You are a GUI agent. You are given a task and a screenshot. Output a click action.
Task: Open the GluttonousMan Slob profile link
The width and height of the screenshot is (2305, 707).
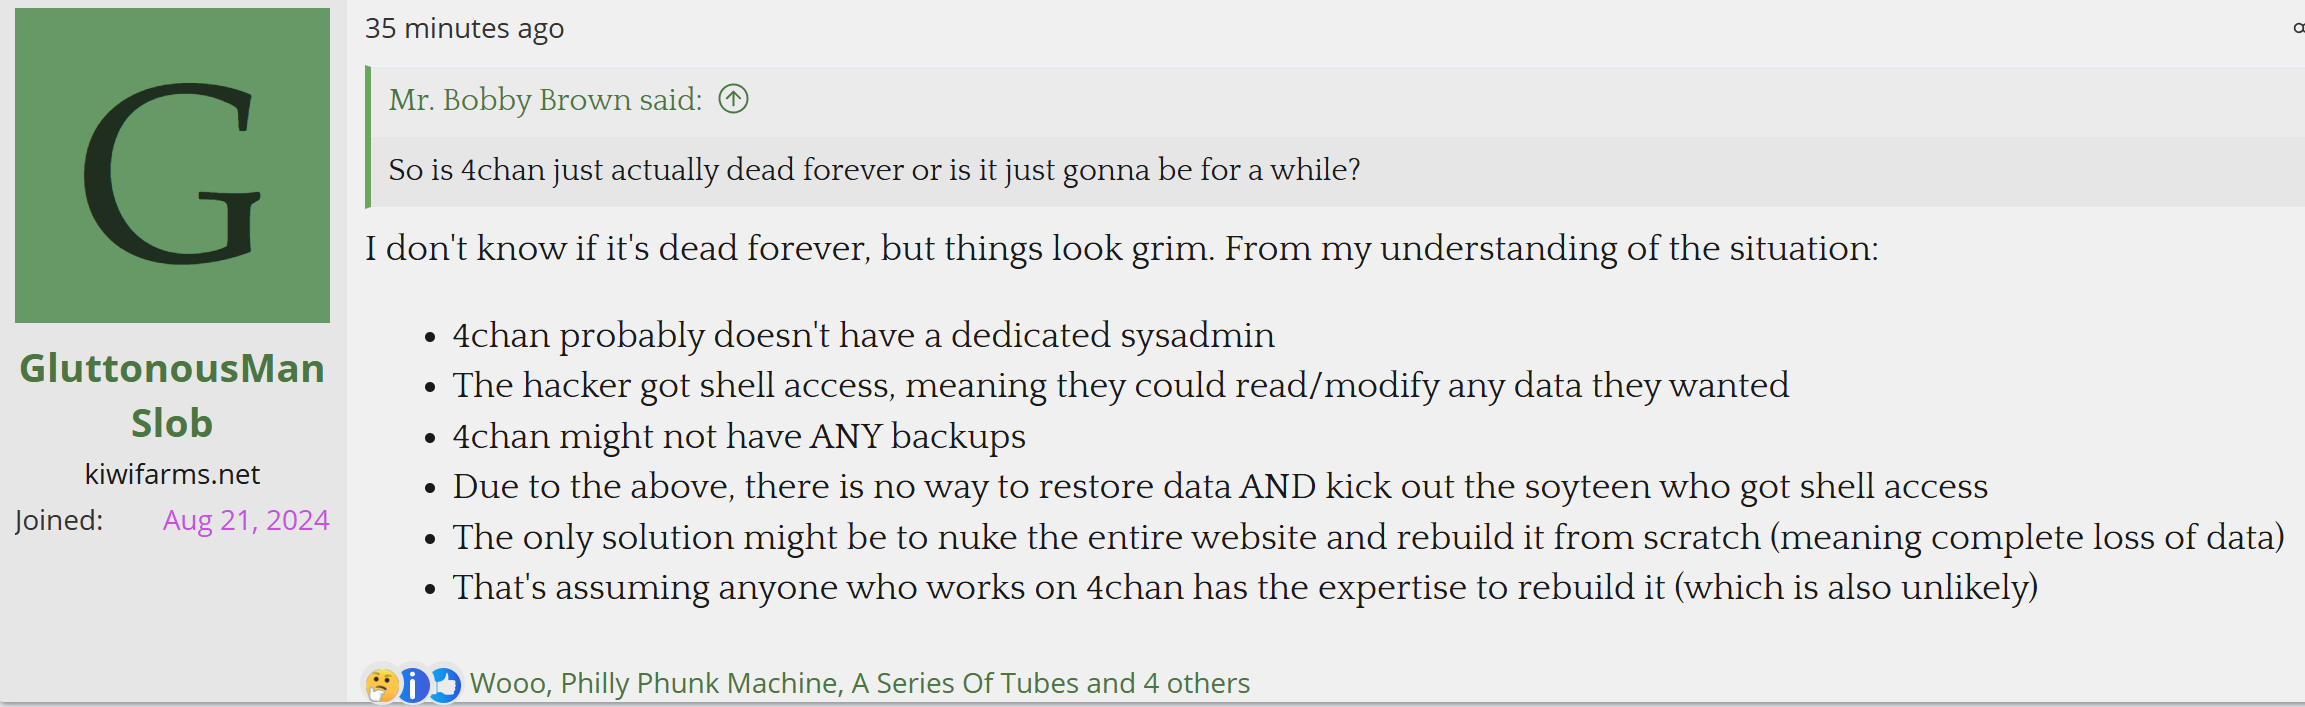coord(172,395)
